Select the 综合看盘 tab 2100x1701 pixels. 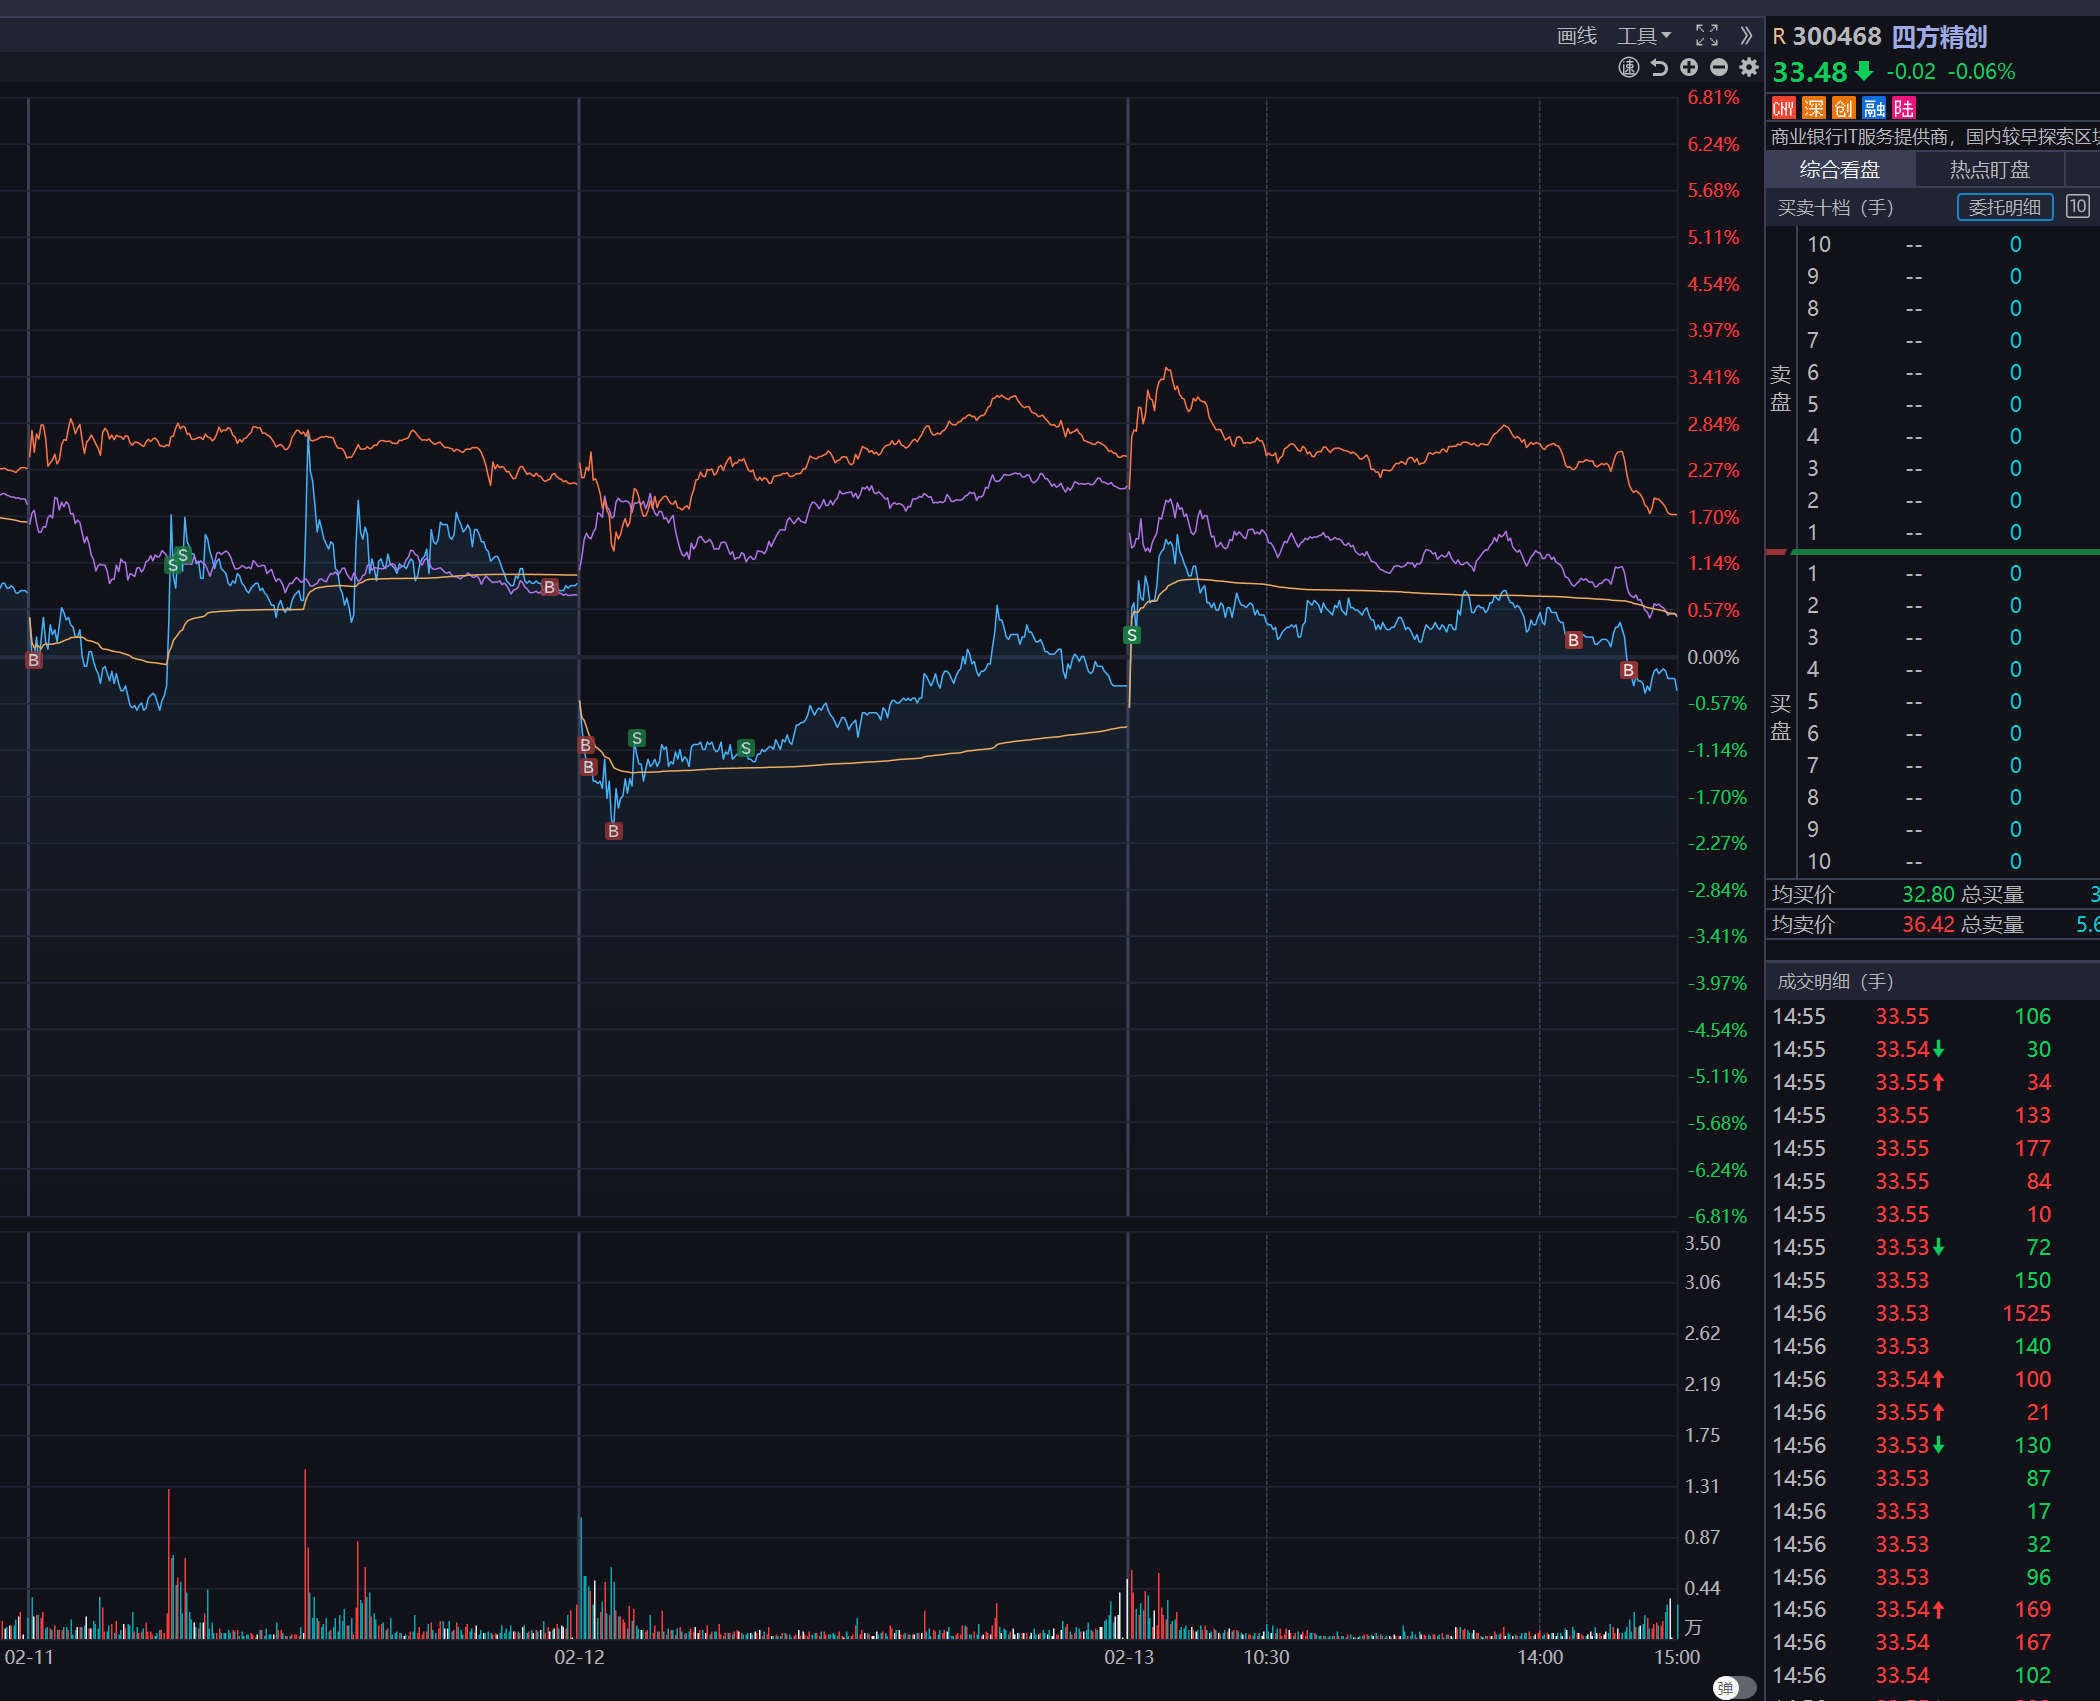1839,170
